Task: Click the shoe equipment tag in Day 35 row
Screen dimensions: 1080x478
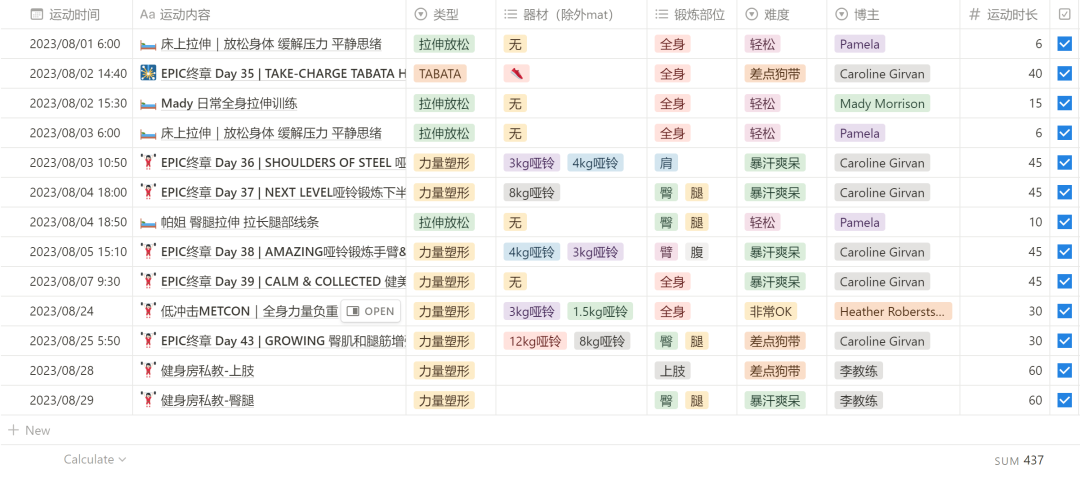Action: (516, 74)
